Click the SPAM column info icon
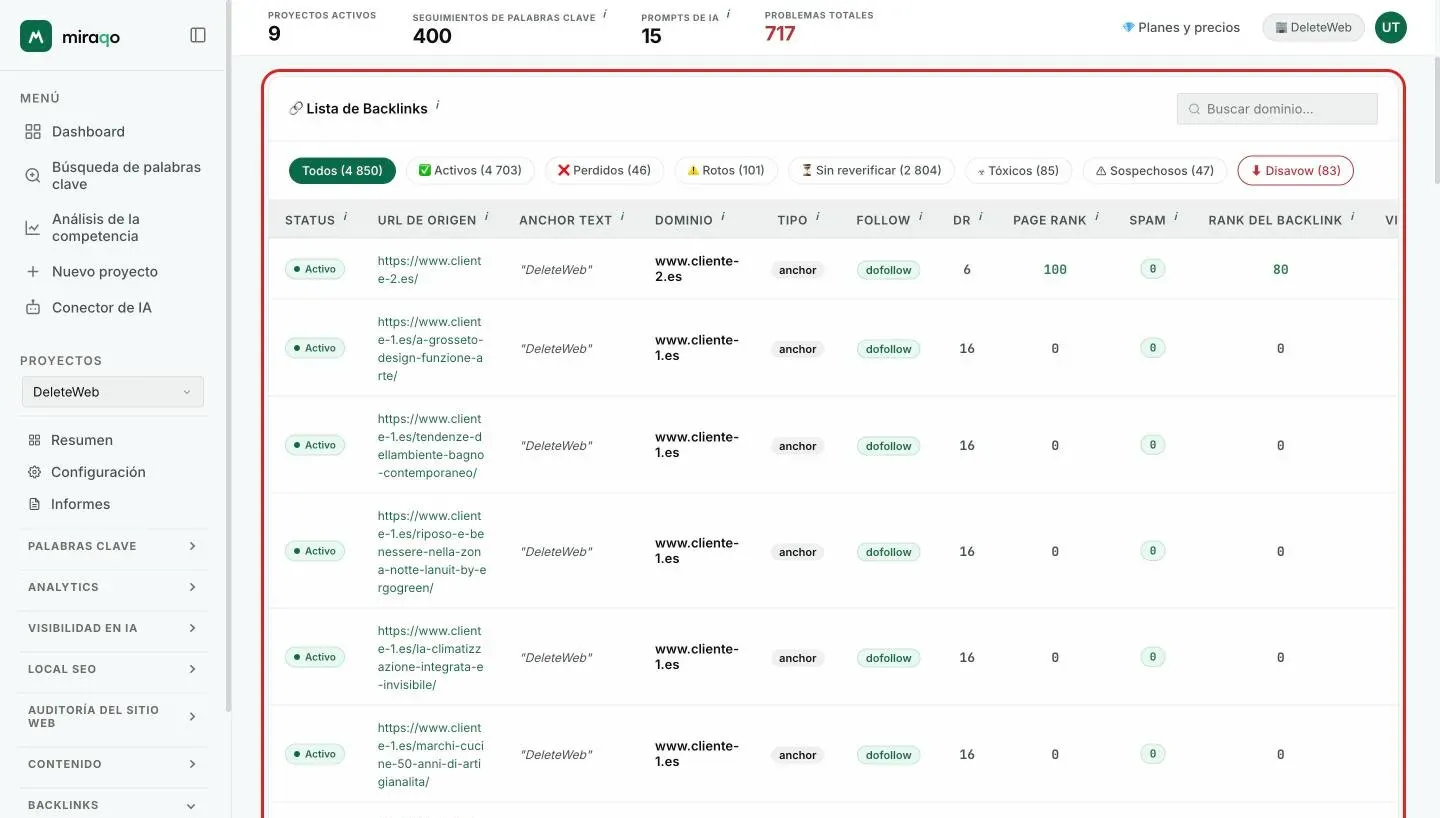Image resolution: width=1440 pixels, height=818 pixels. 1177,217
